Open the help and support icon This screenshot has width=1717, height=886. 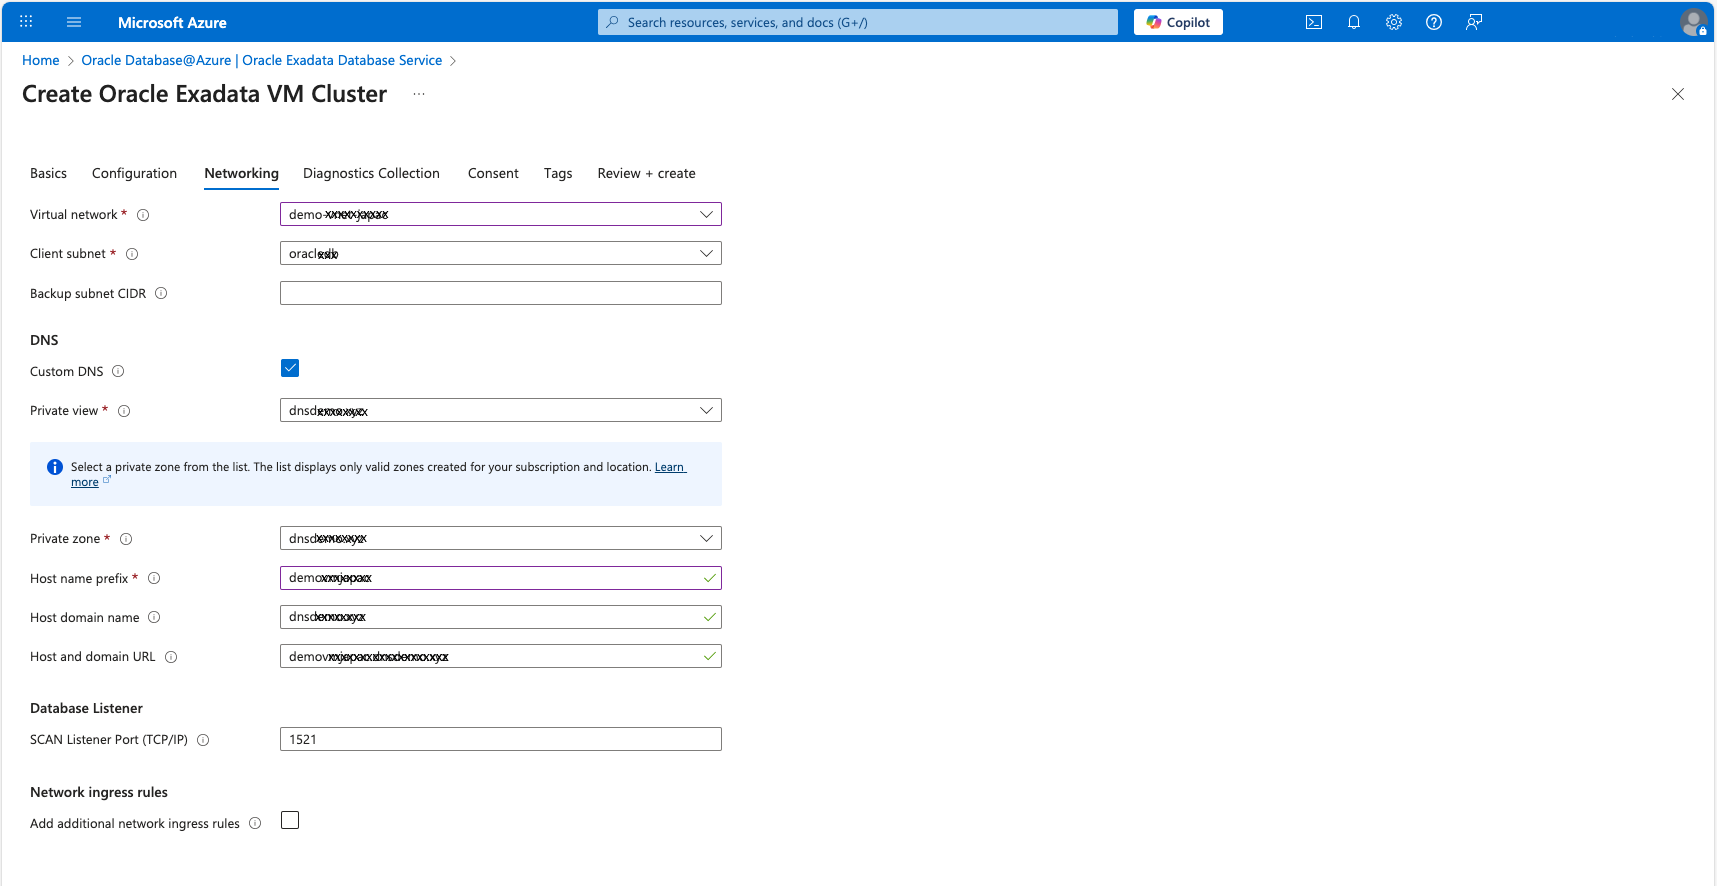(1434, 22)
